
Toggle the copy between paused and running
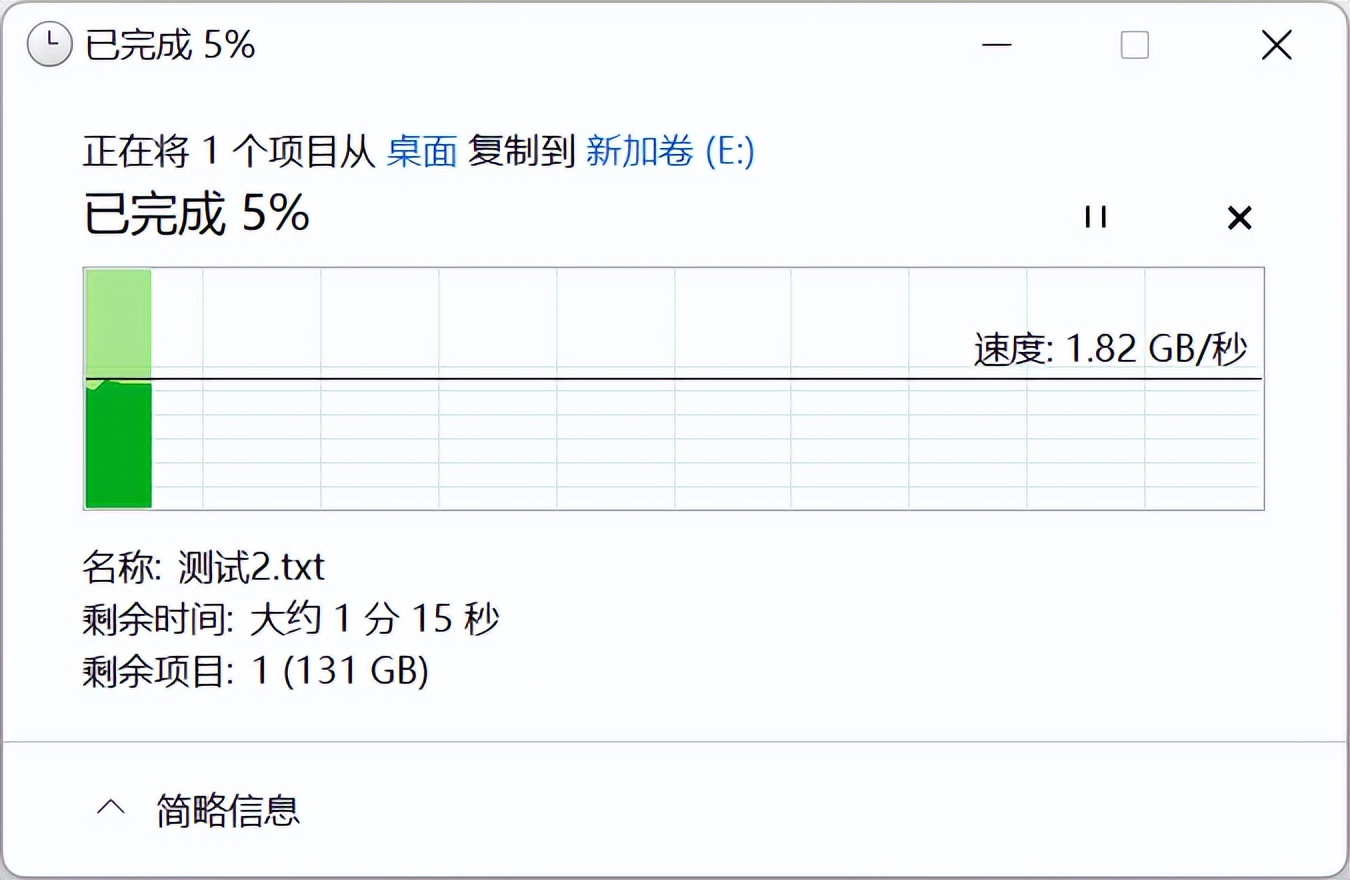pyautogui.click(x=1095, y=217)
